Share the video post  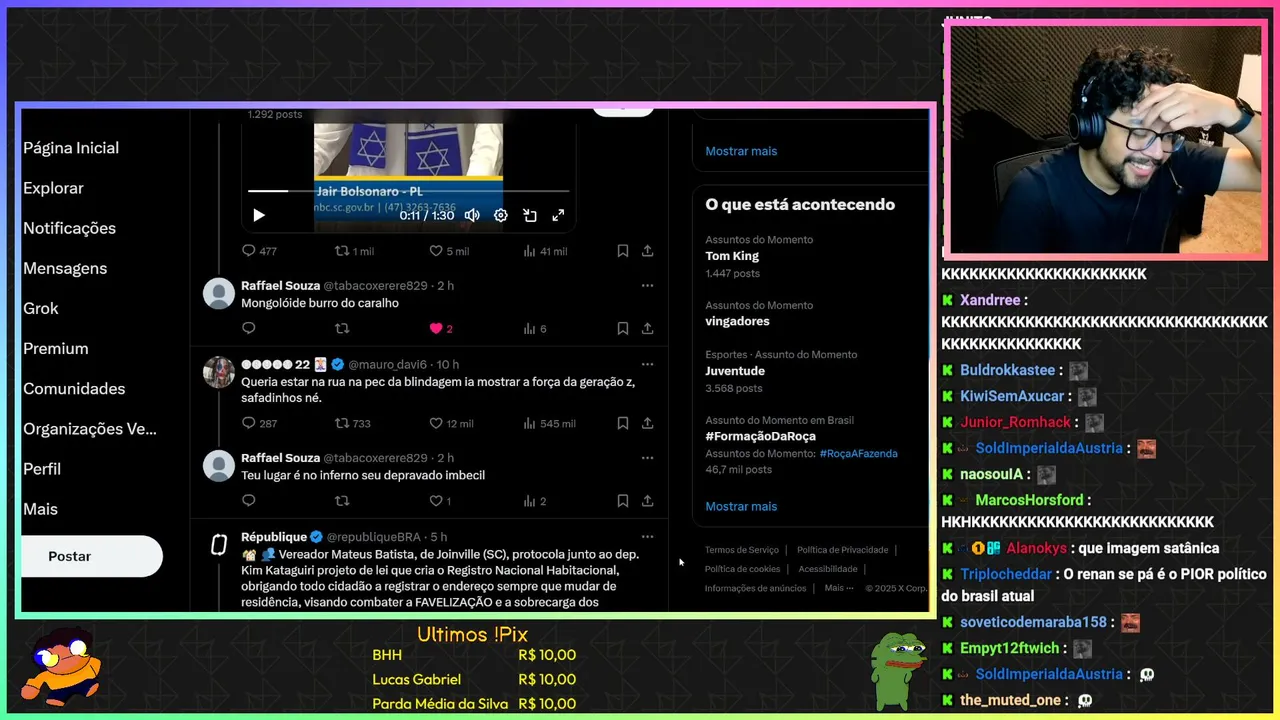coord(647,251)
